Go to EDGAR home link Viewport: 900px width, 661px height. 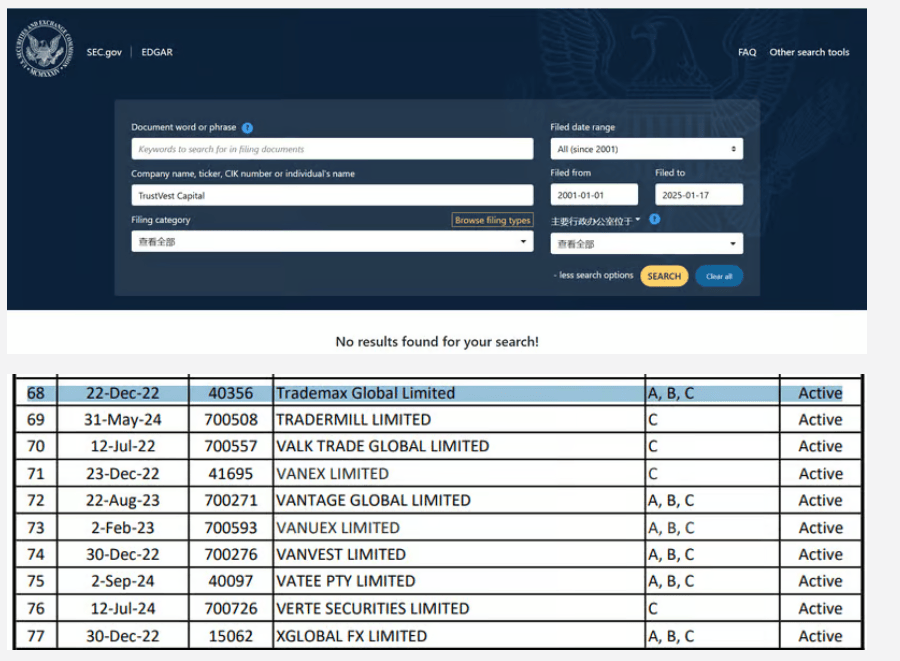click(x=157, y=52)
